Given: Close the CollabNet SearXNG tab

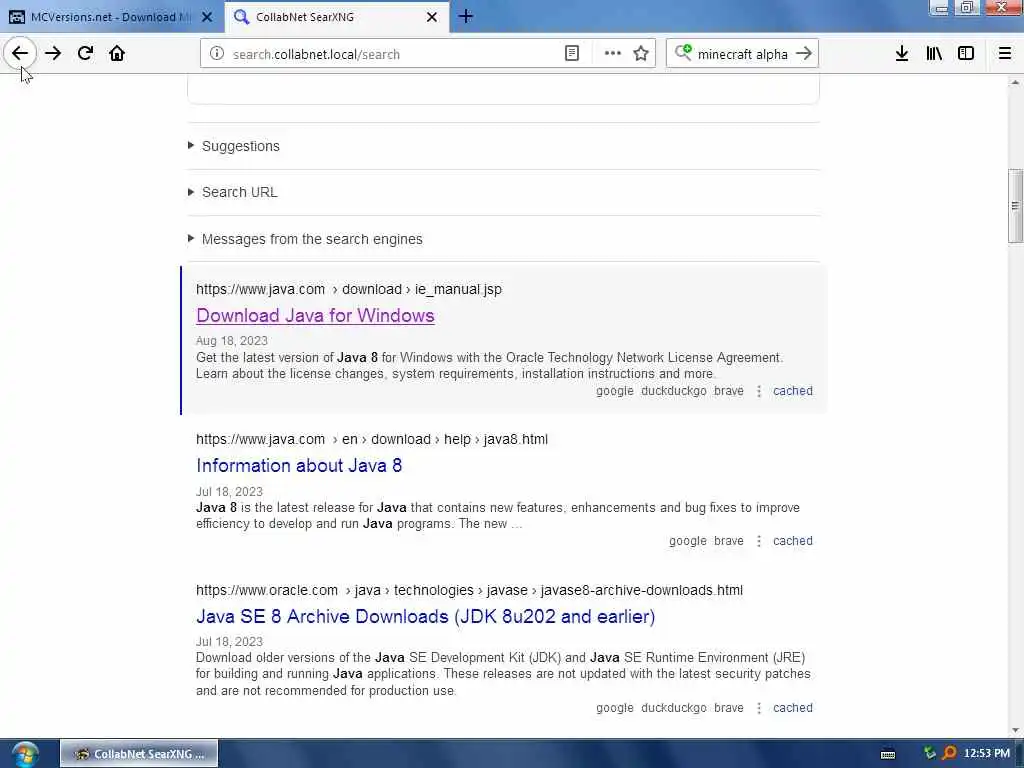Looking at the screenshot, I should 432,17.
